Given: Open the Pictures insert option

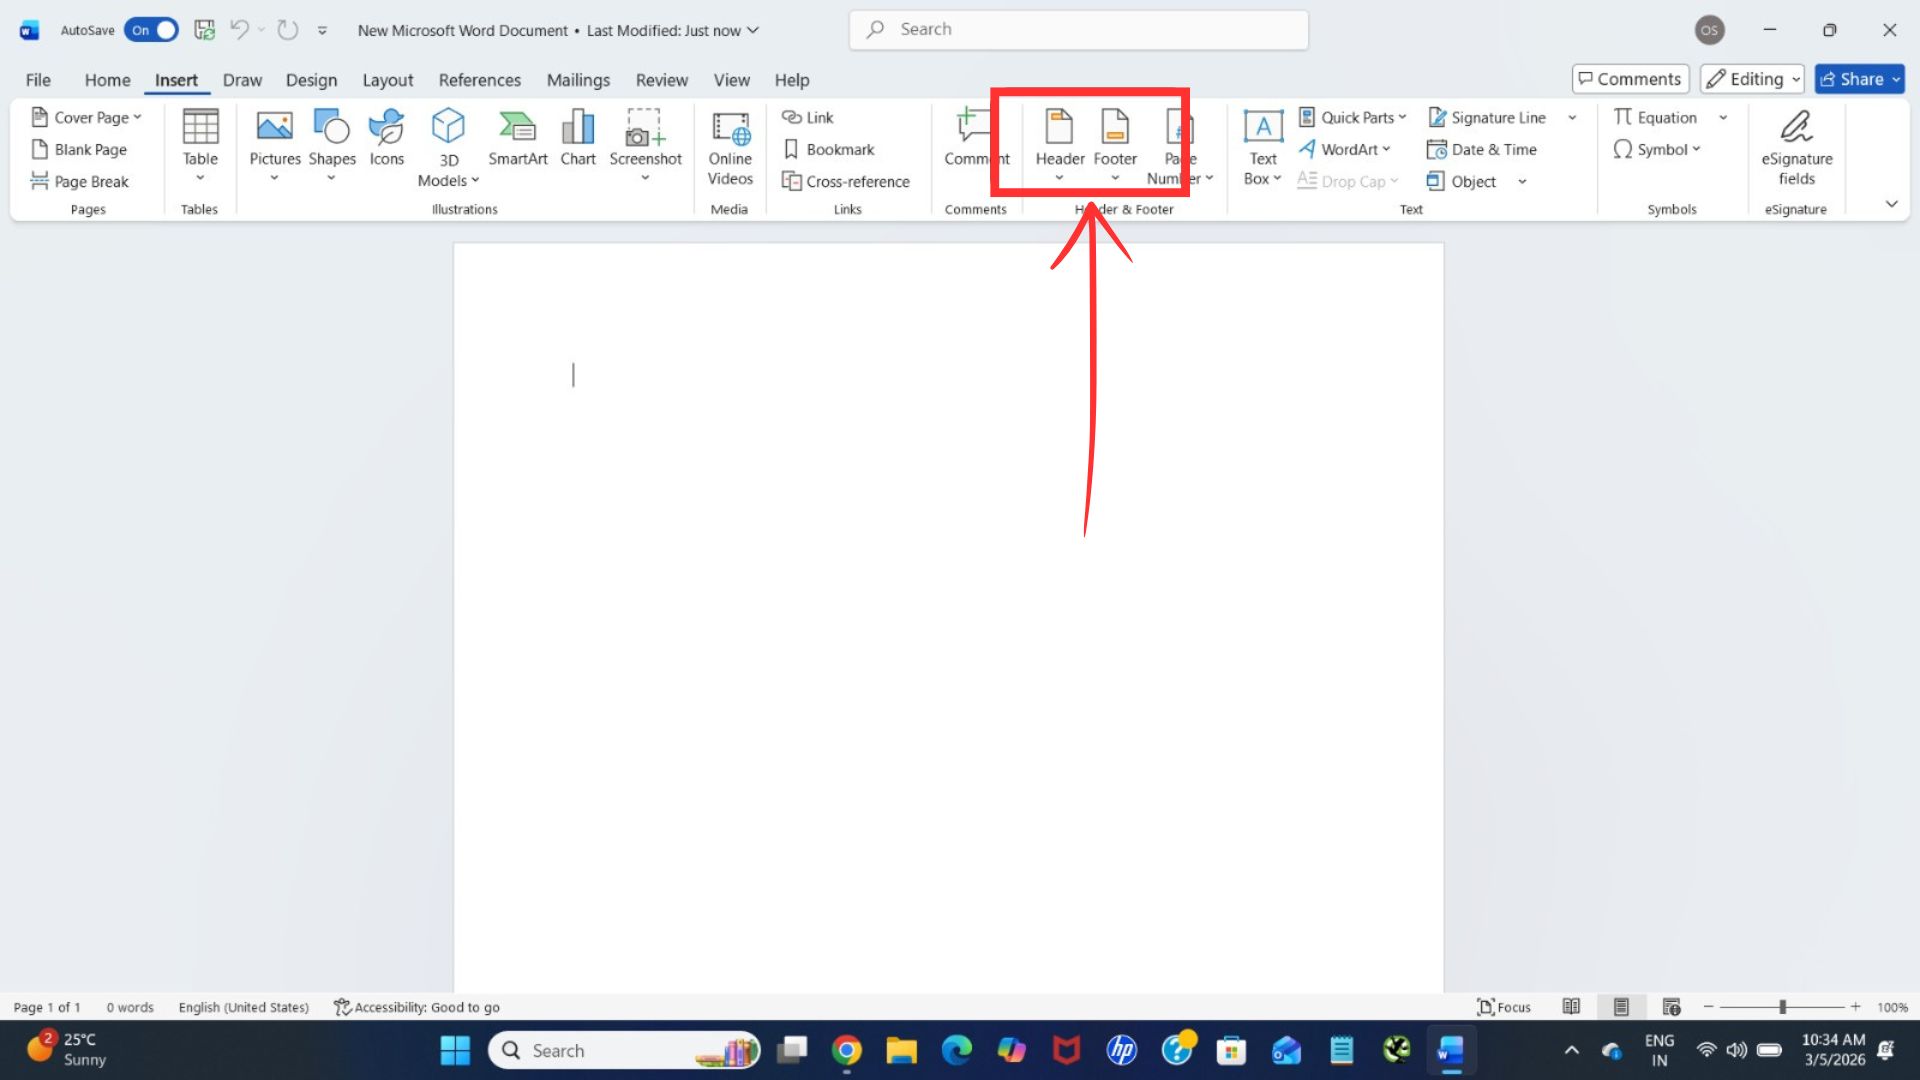Looking at the screenshot, I should pos(274,140).
